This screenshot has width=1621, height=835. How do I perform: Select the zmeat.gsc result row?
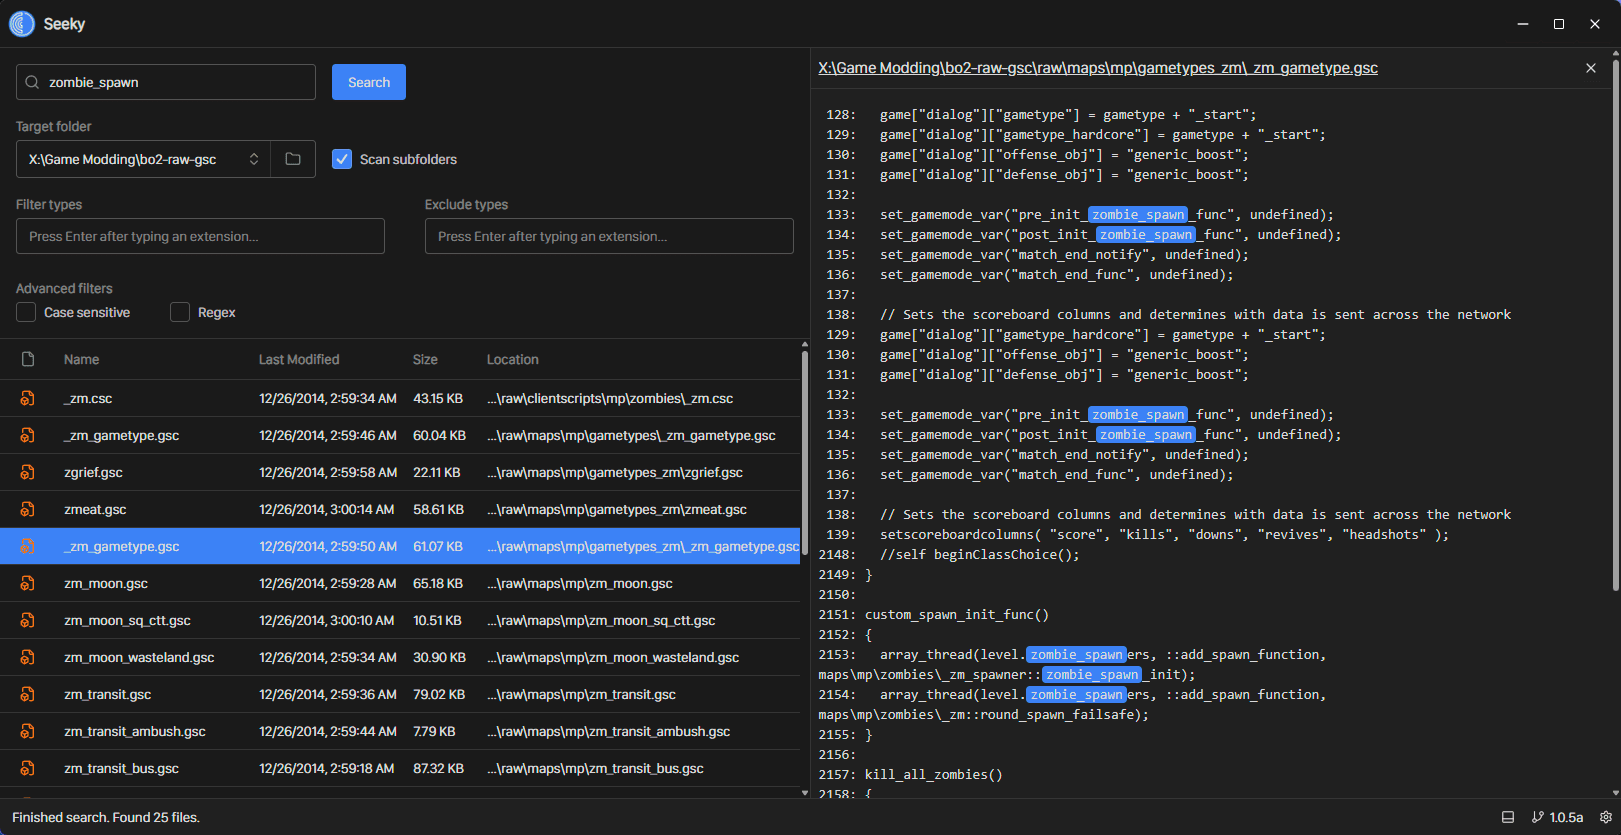pyautogui.click(x=400, y=509)
